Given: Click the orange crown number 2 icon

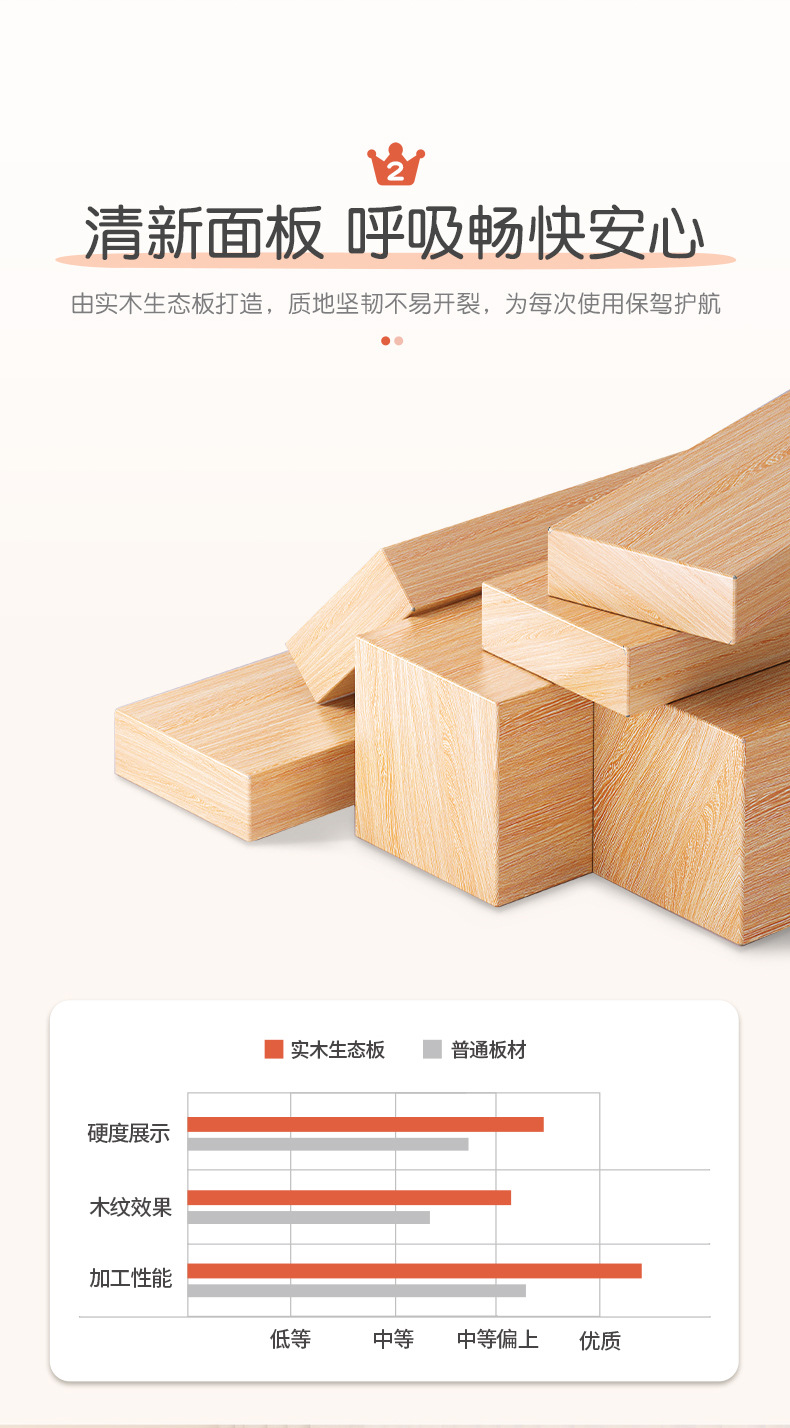Looking at the screenshot, I should (x=396, y=165).
